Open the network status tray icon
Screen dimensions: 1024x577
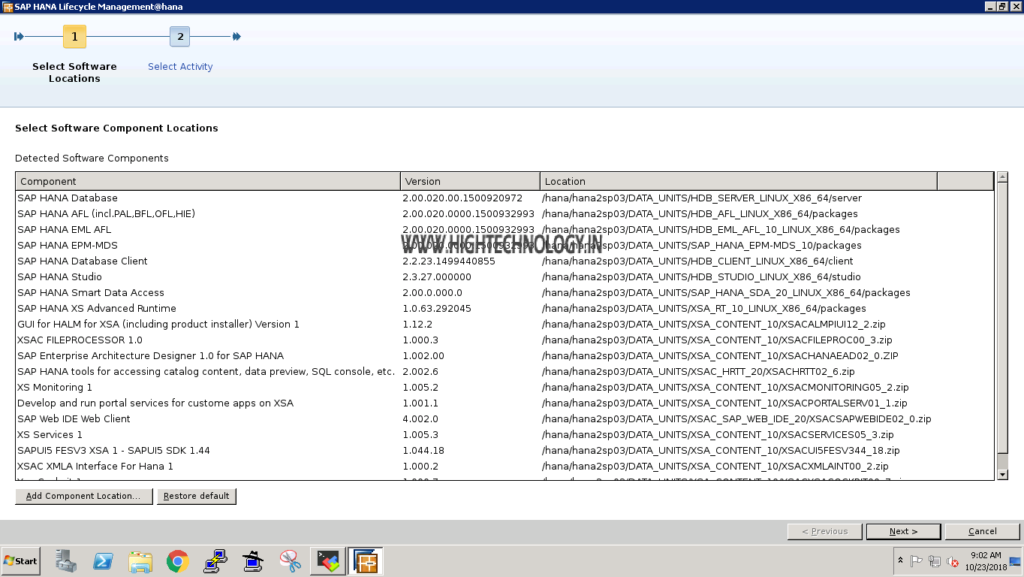coord(935,561)
